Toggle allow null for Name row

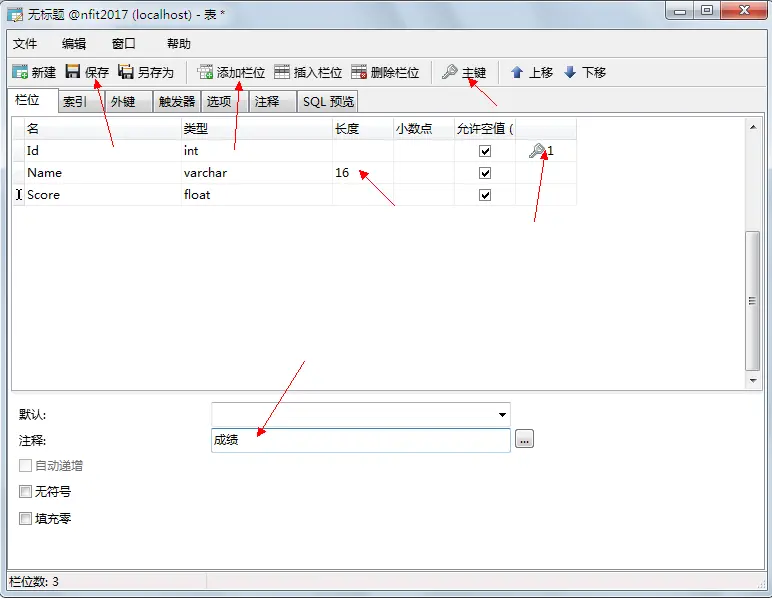tap(485, 173)
